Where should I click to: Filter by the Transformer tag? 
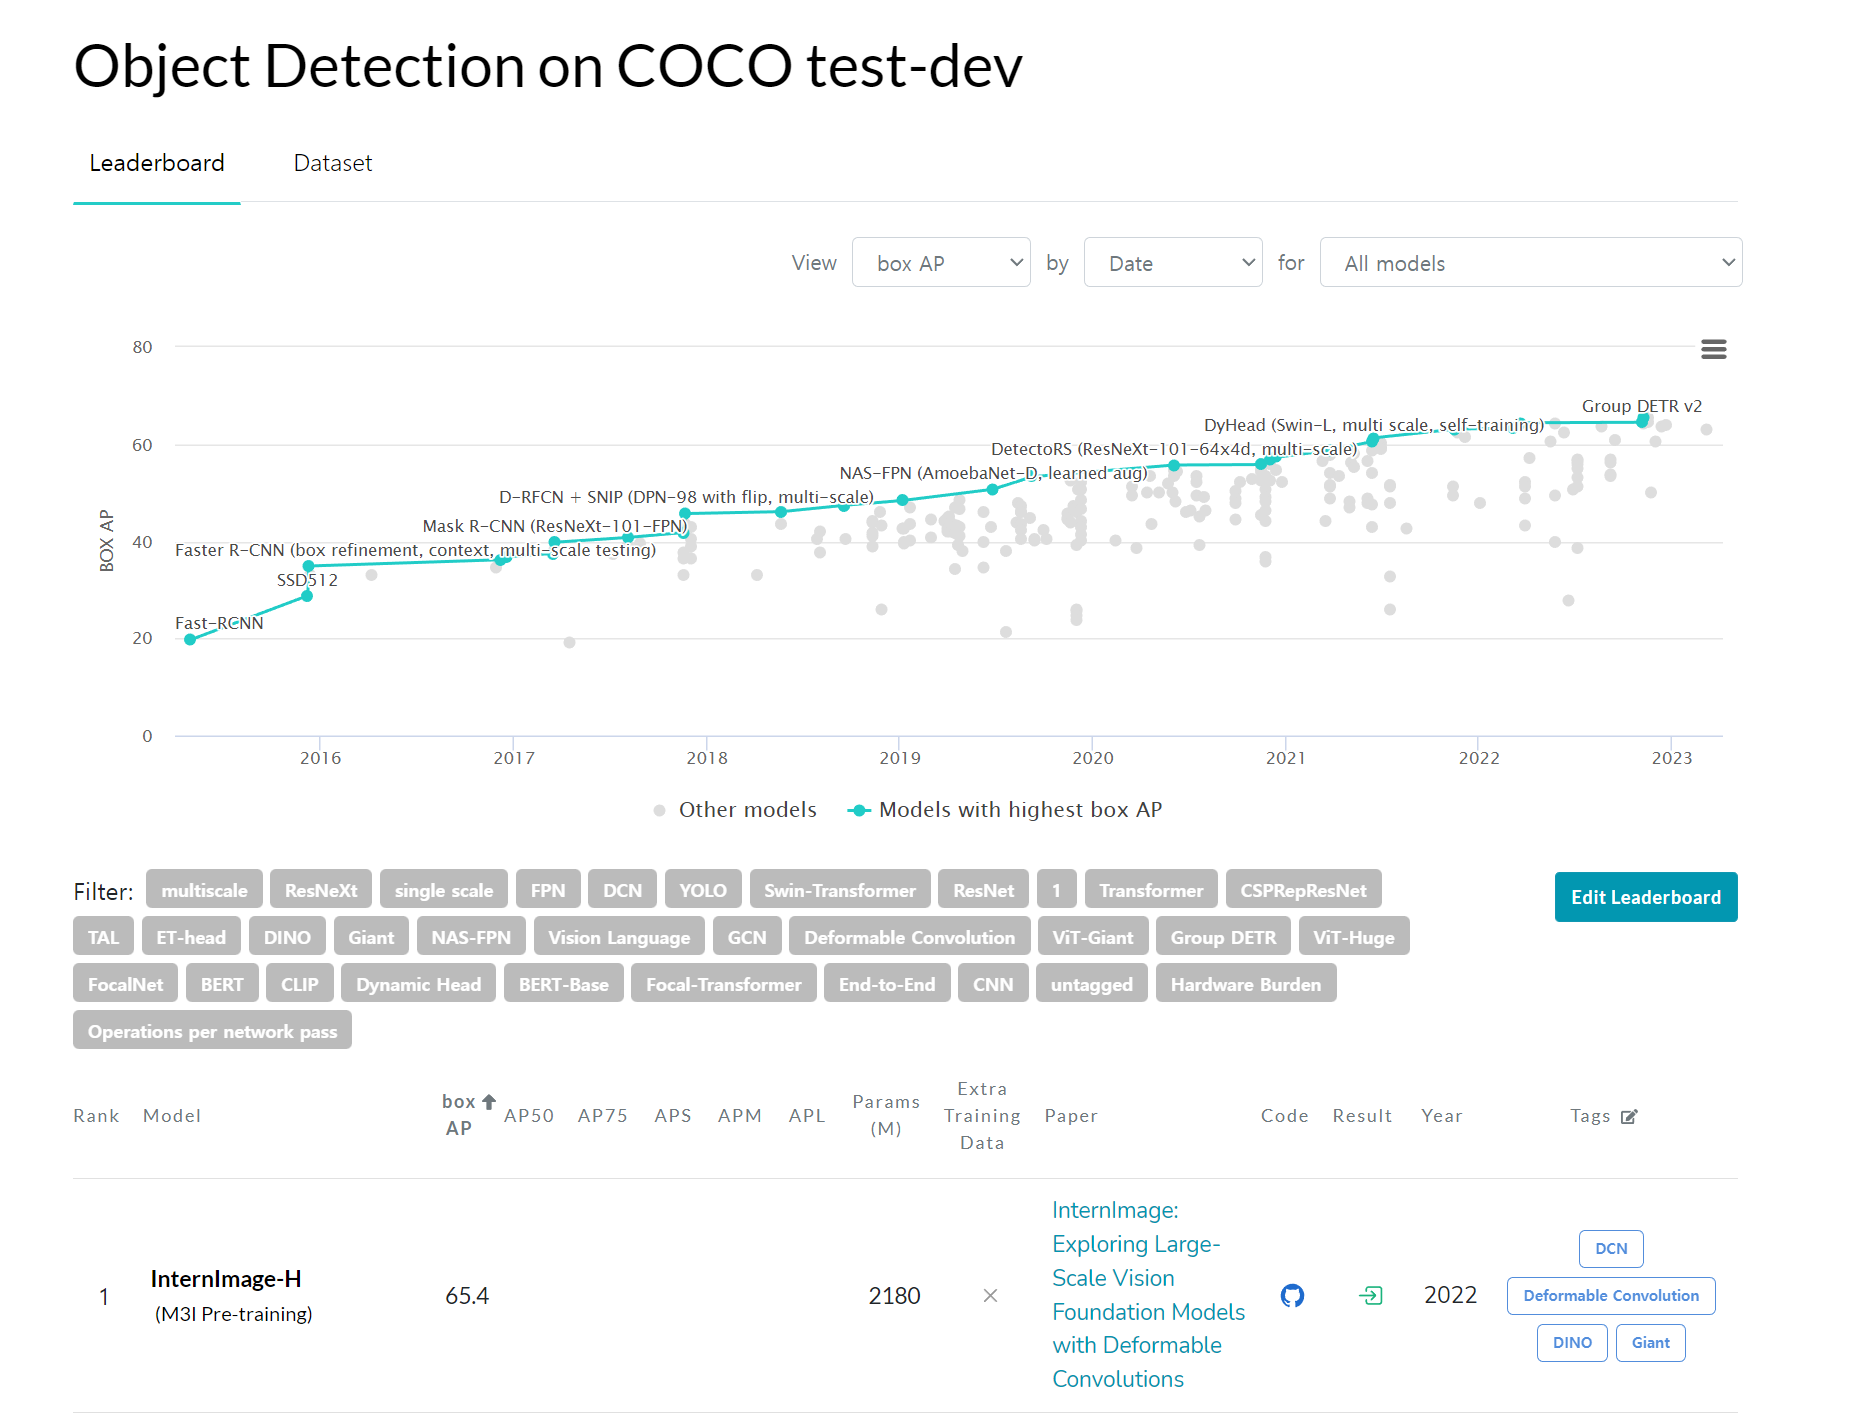(x=1151, y=890)
